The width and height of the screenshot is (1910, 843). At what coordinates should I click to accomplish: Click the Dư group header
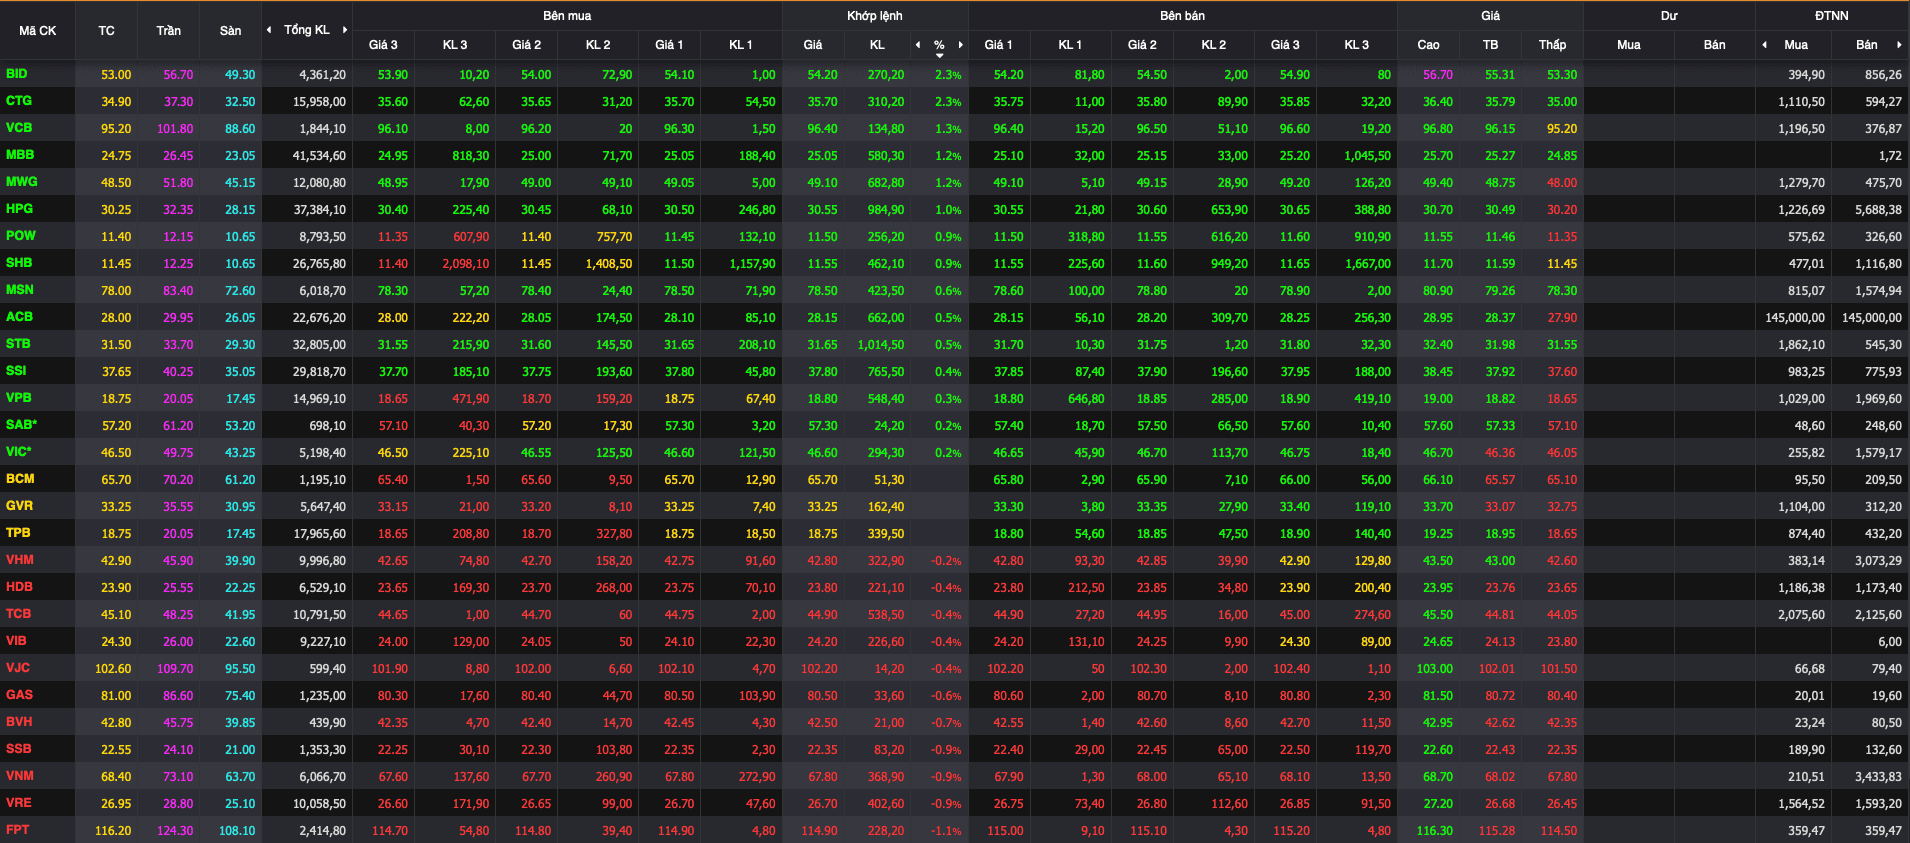pyautogui.click(x=1669, y=16)
